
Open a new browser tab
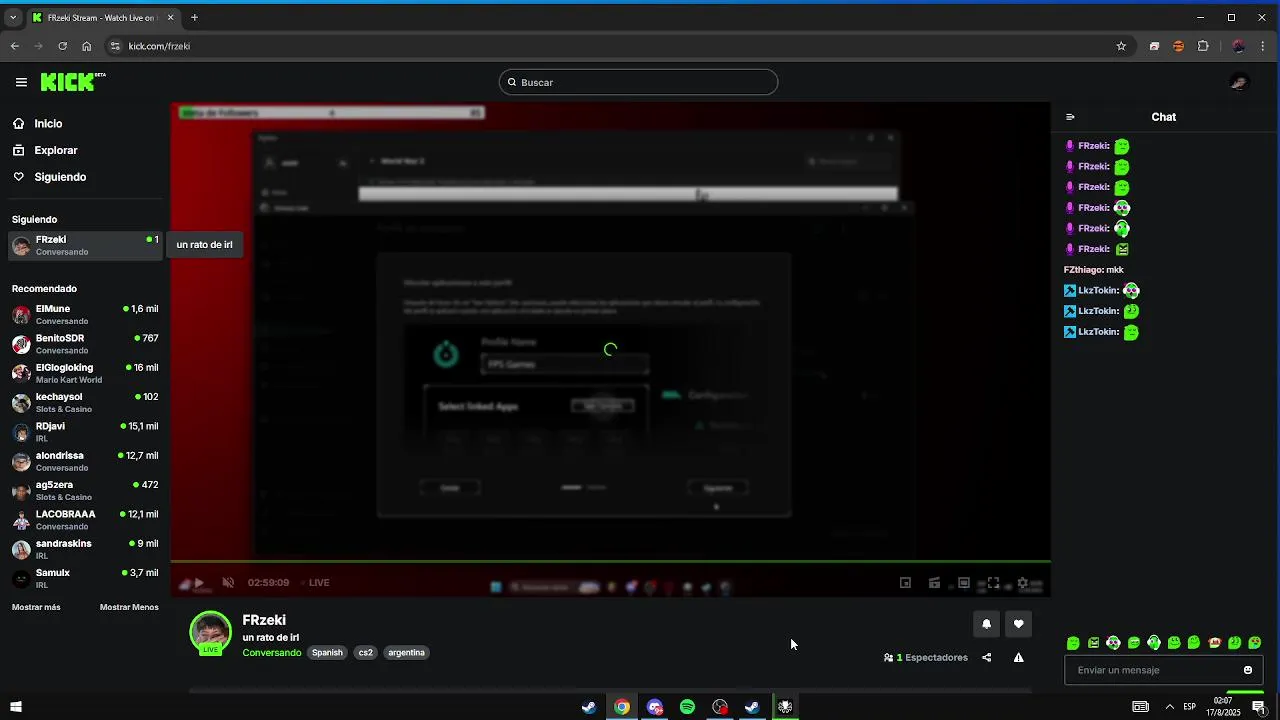click(x=194, y=17)
